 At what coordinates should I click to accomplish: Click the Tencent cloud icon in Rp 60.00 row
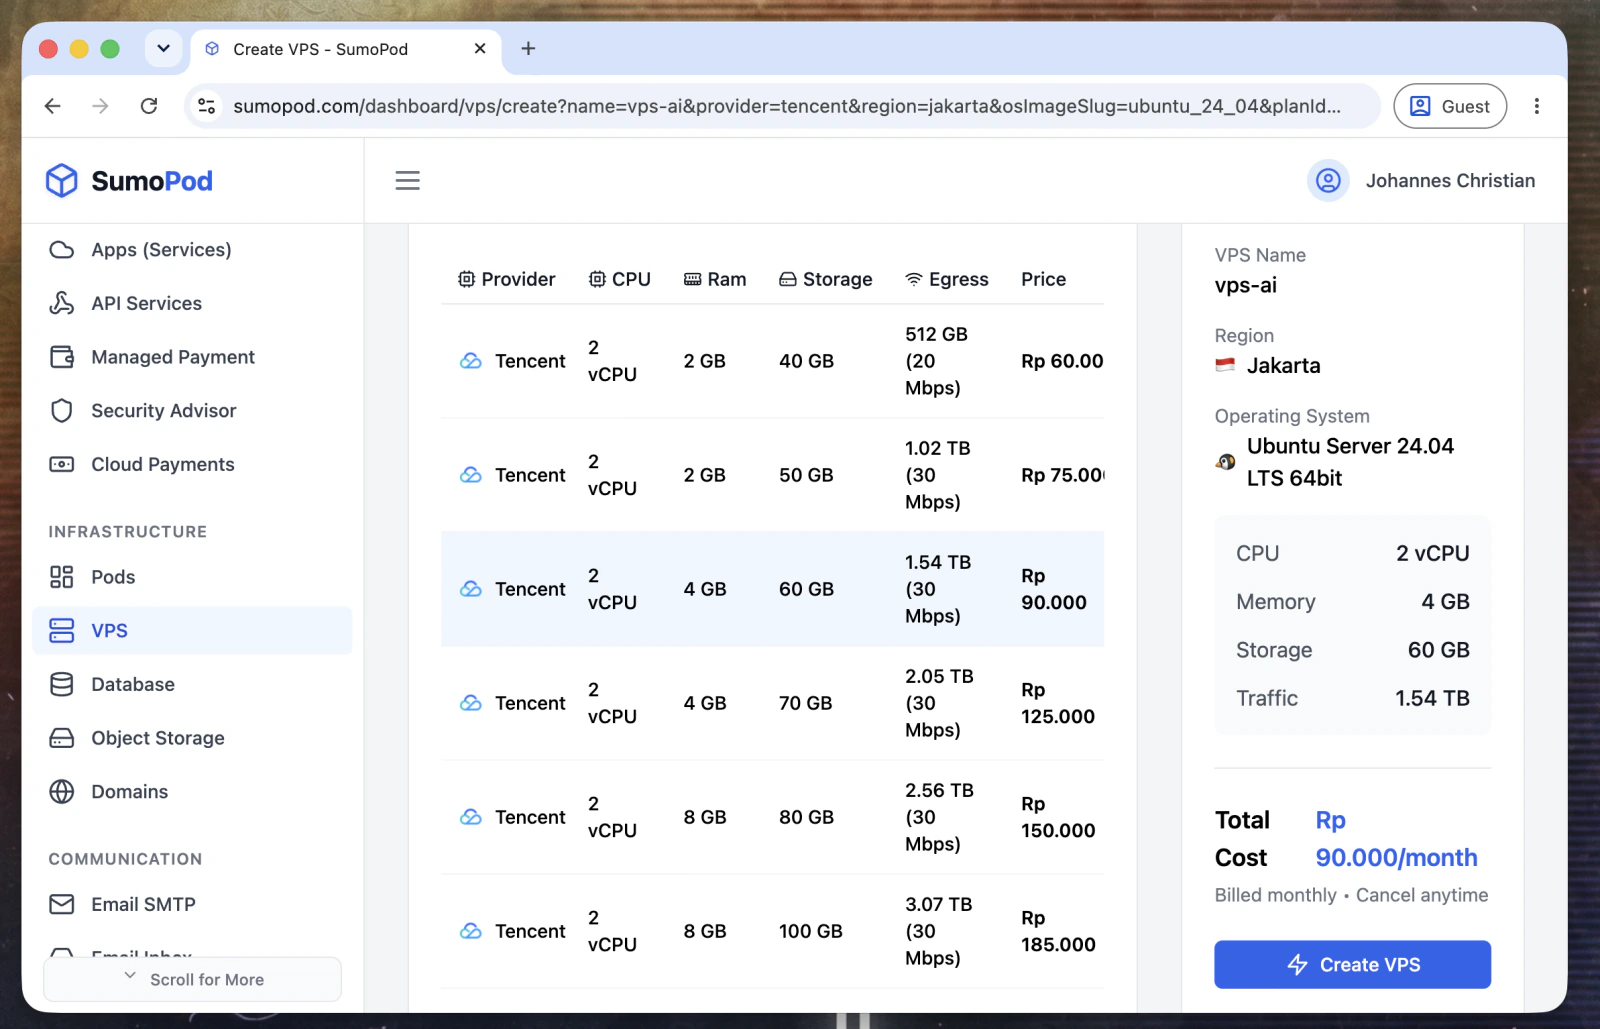[471, 361]
